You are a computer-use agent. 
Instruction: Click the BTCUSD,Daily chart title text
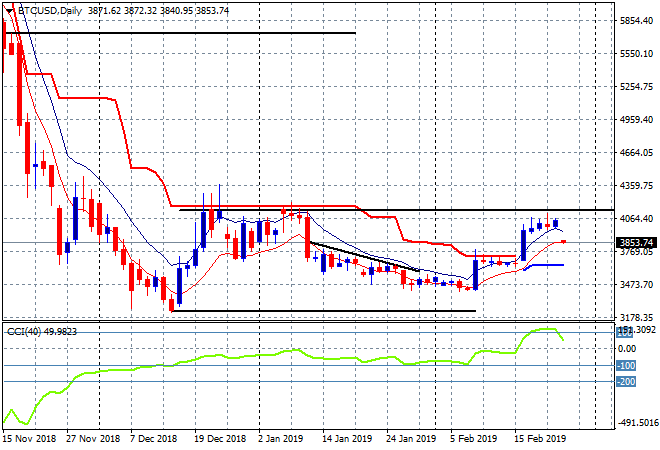pos(50,11)
